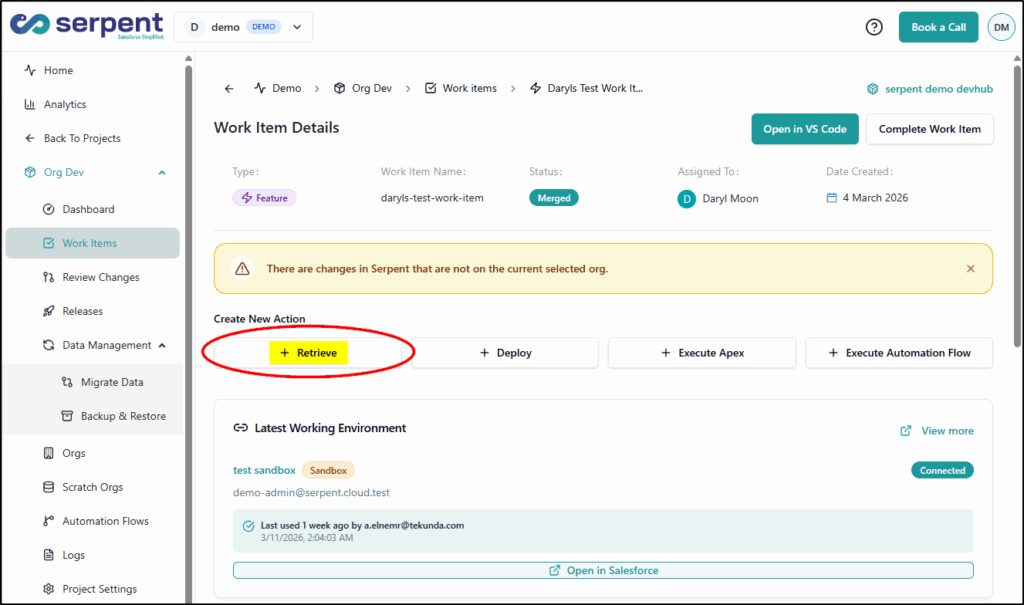Click the warning triangle icon in banner
The image size is (1024, 605).
click(x=242, y=269)
